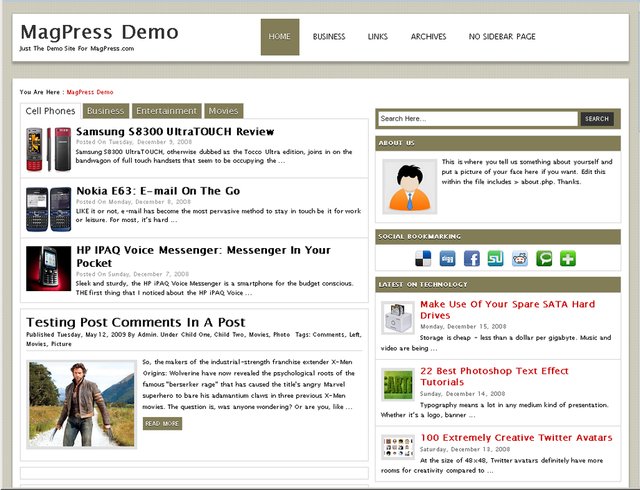Click the Latest On Technology heading
640x490 pixels.
[423, 284]
